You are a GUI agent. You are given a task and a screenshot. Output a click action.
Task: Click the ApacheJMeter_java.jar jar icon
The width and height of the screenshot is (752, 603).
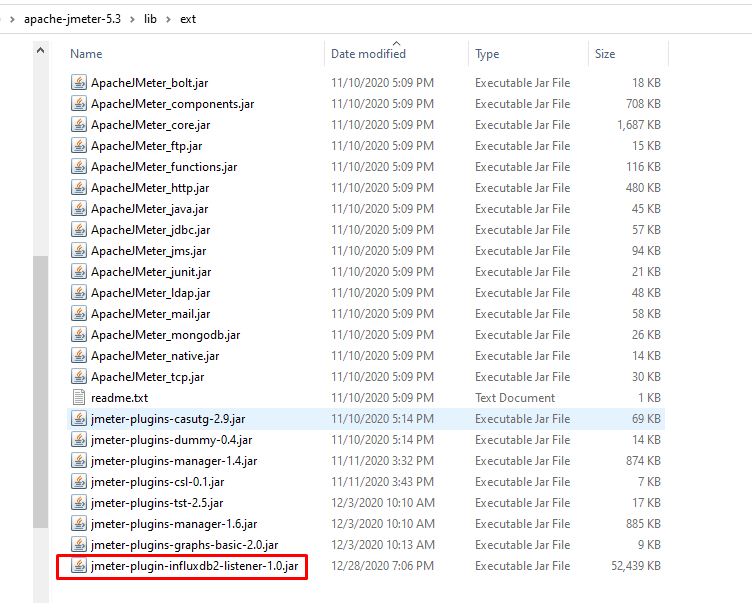pyautogui.click(x=79, y=209)
